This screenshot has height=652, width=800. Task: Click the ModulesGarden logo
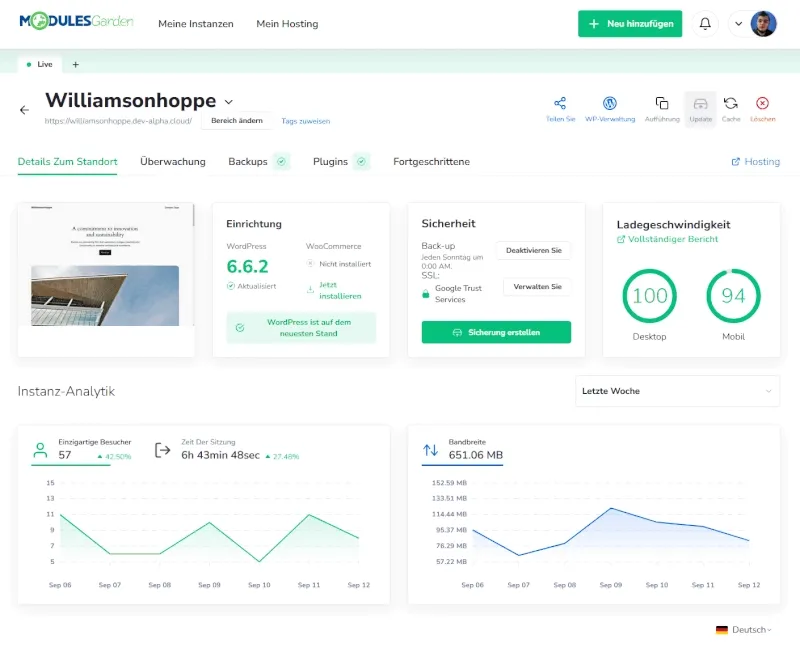pos(77,21)
